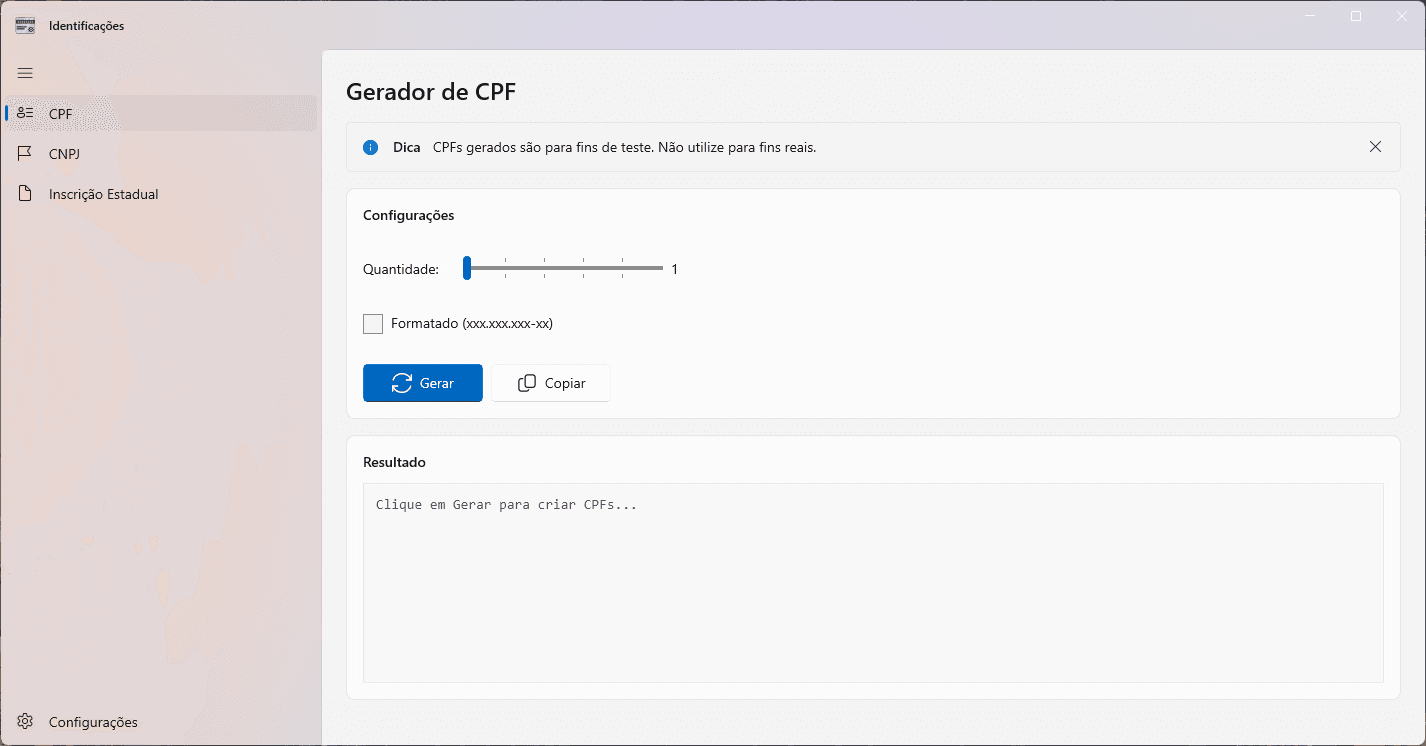Enable the Formatado (xxx.xxx.xxx-xx) checkbox
1426x746 pixels.
click(372, 323)
